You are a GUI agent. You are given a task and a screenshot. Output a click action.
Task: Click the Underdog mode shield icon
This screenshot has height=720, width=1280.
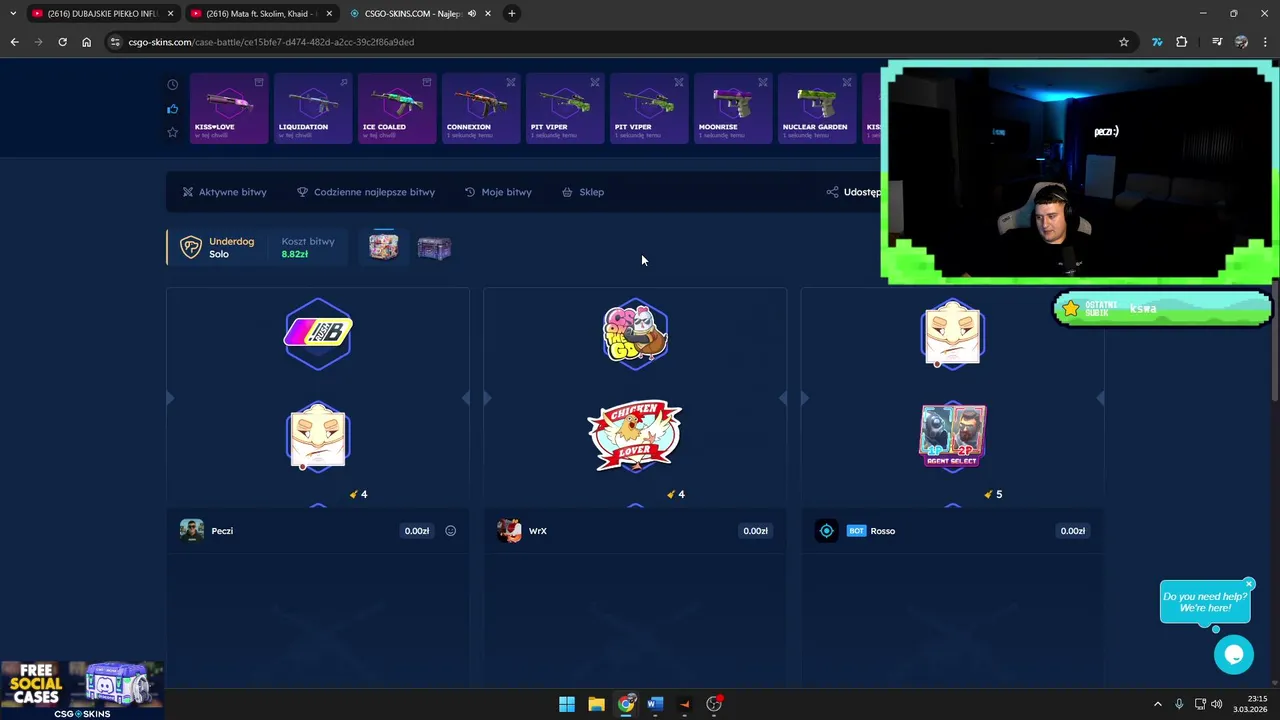point(190,247)
